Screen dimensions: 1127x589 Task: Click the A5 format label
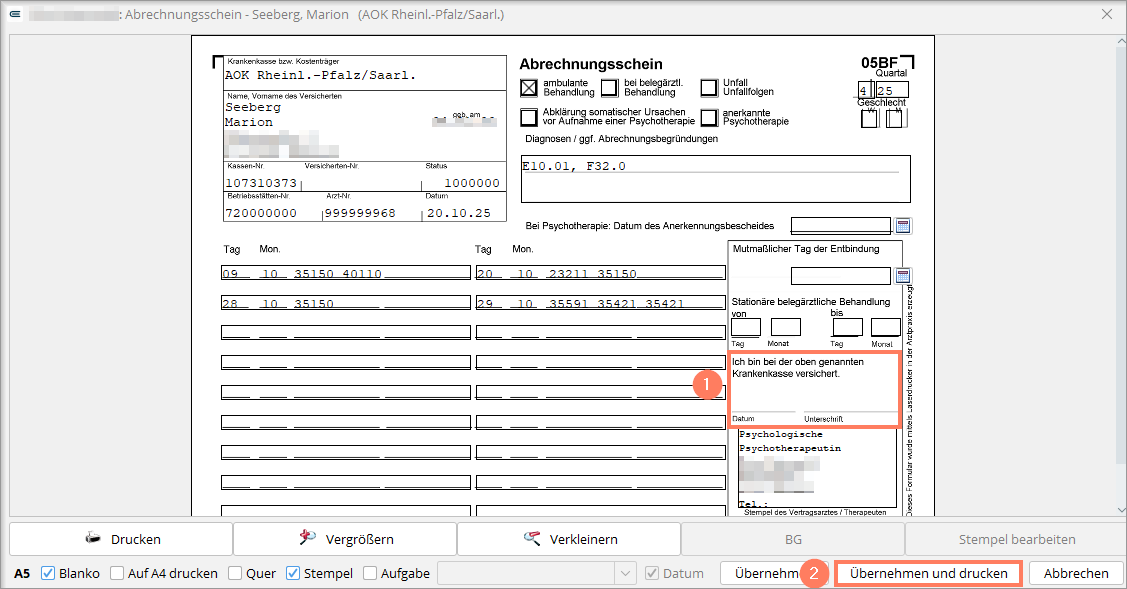pos(22,573)
